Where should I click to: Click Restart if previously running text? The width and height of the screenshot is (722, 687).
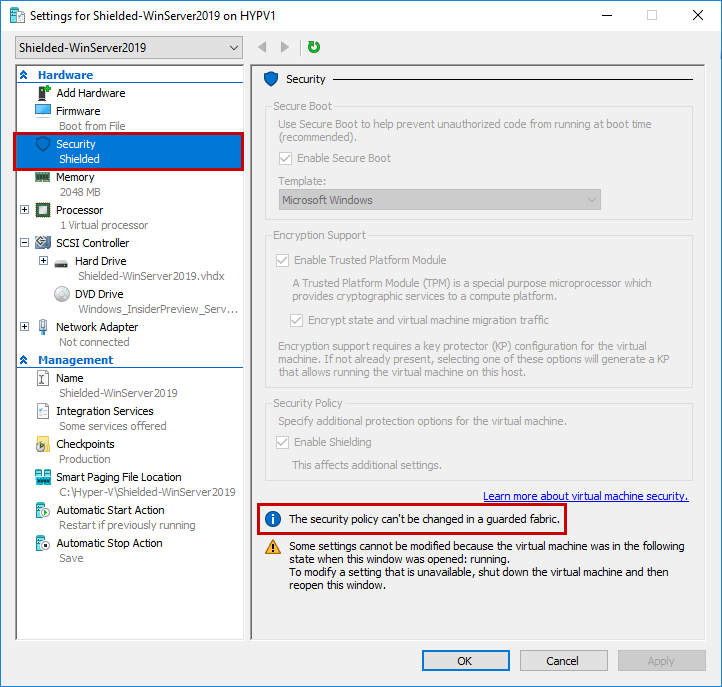click(127, 525)
